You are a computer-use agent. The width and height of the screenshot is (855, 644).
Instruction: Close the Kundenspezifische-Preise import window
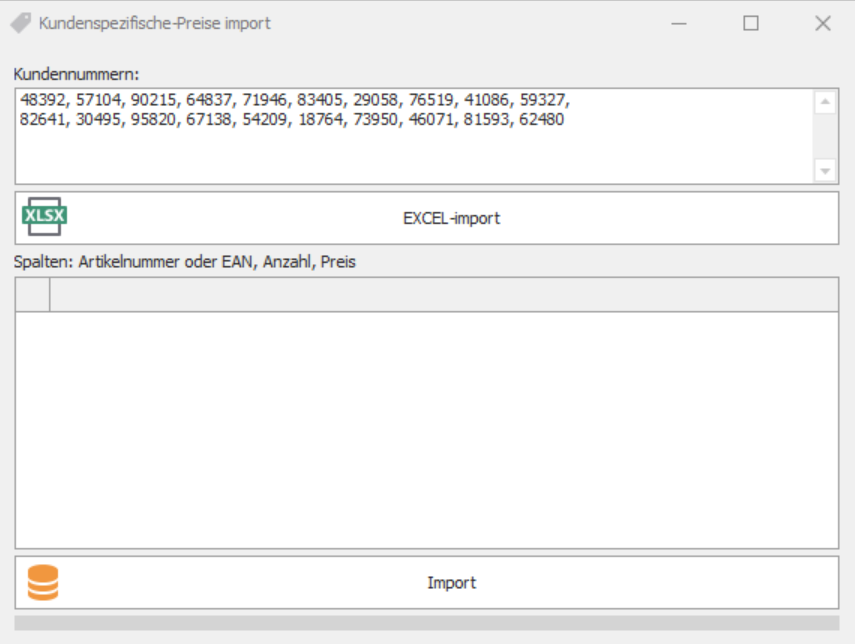tap(823, 23)
